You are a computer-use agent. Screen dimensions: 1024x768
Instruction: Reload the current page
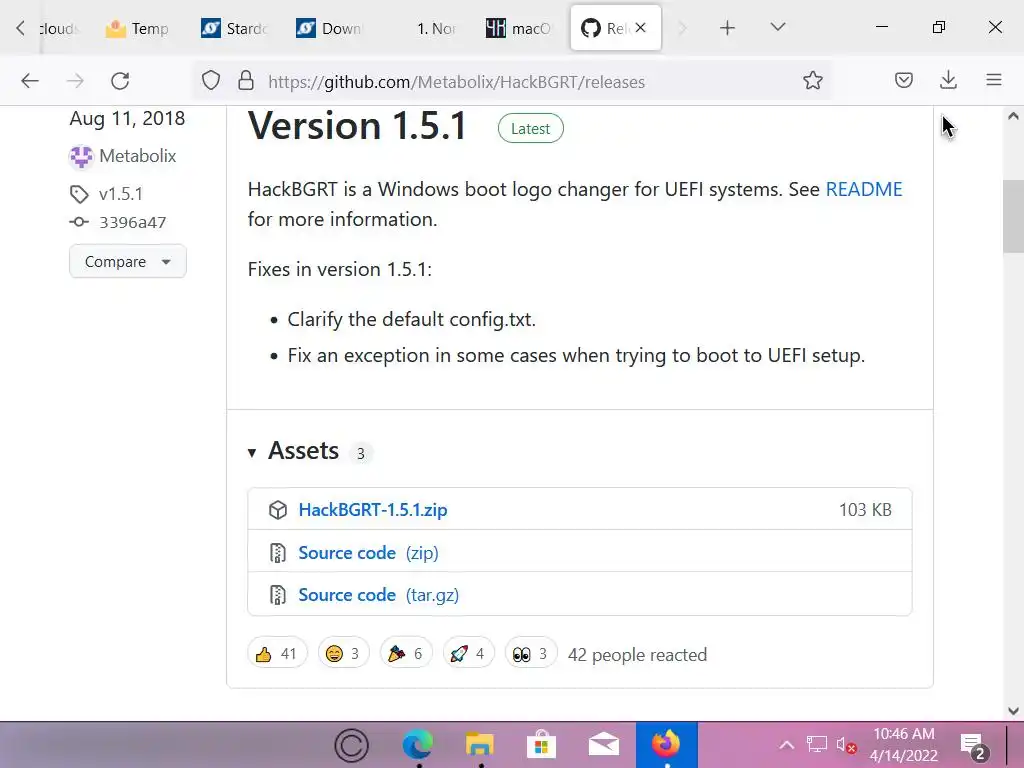pyautogui.click(x=120, y=81)
